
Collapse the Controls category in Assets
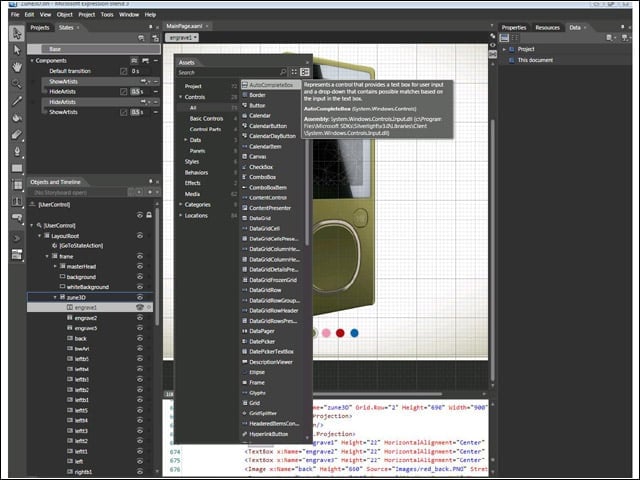point(180,97)
